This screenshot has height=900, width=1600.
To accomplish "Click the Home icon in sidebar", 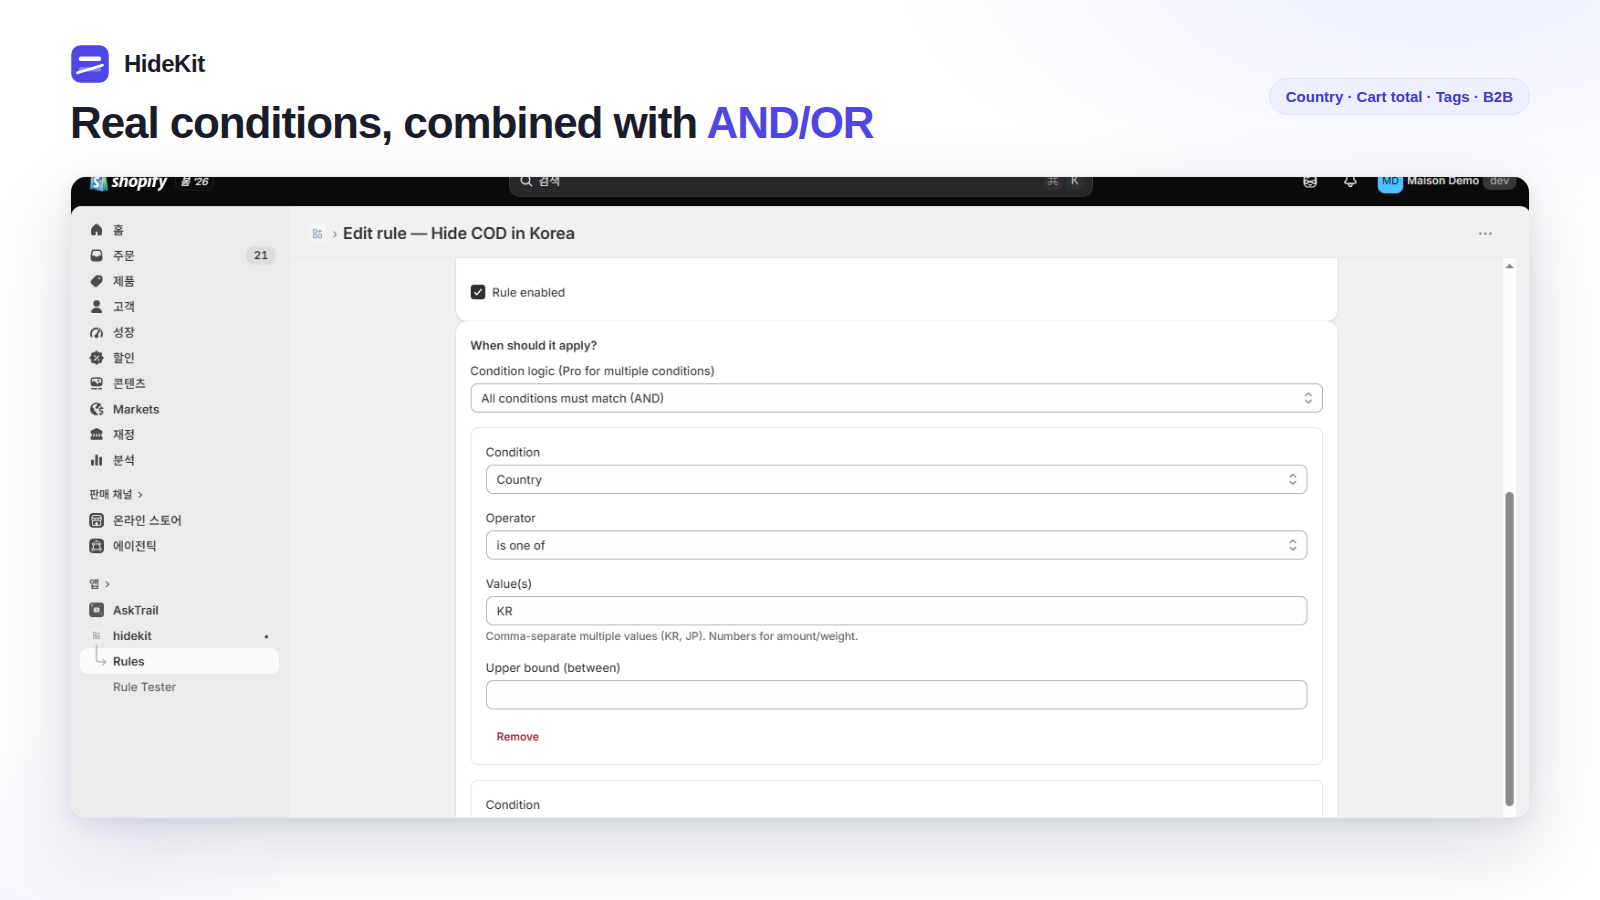I will tap(97, 230).
